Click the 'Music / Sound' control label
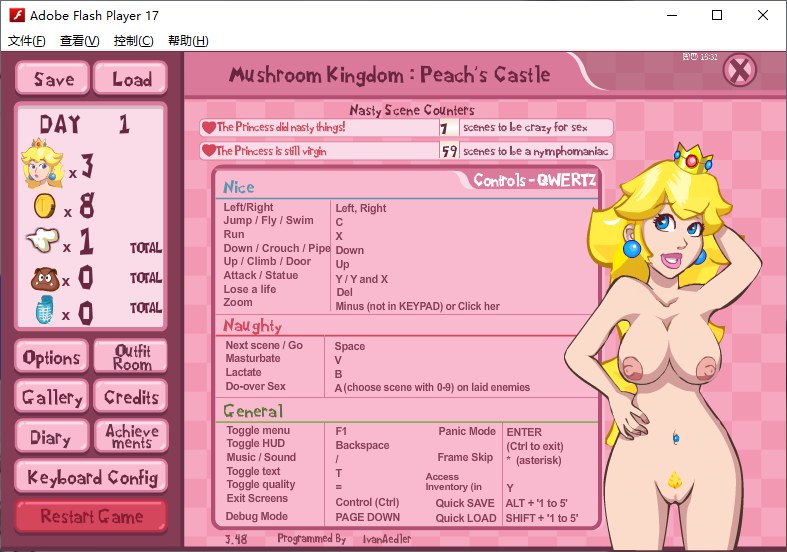Image resolution: width=787 pixels, height=552 pixels. tap(261, 457)
